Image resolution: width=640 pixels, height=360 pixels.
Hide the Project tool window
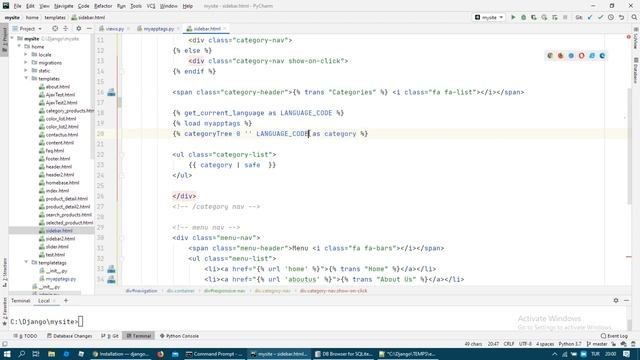[x=89, y=29]
